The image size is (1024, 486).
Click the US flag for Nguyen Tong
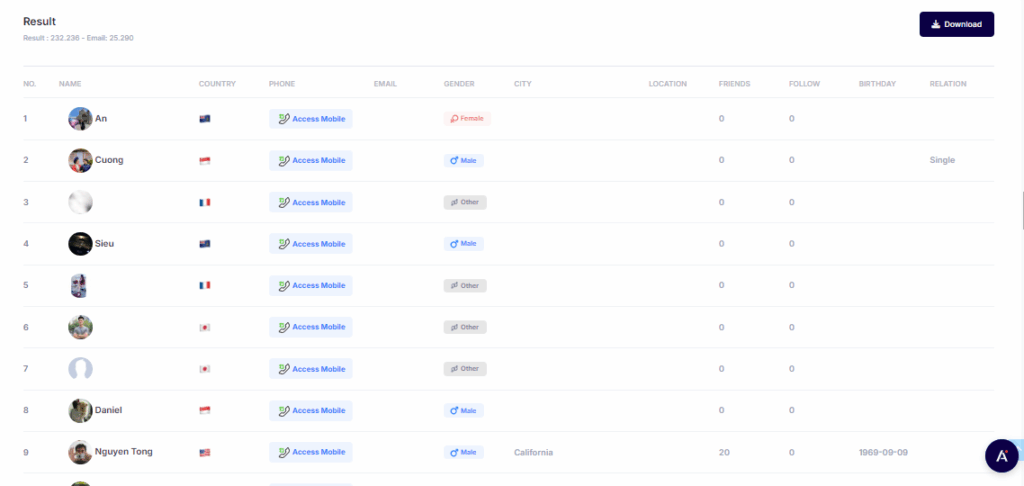click(x=205, y=452)
